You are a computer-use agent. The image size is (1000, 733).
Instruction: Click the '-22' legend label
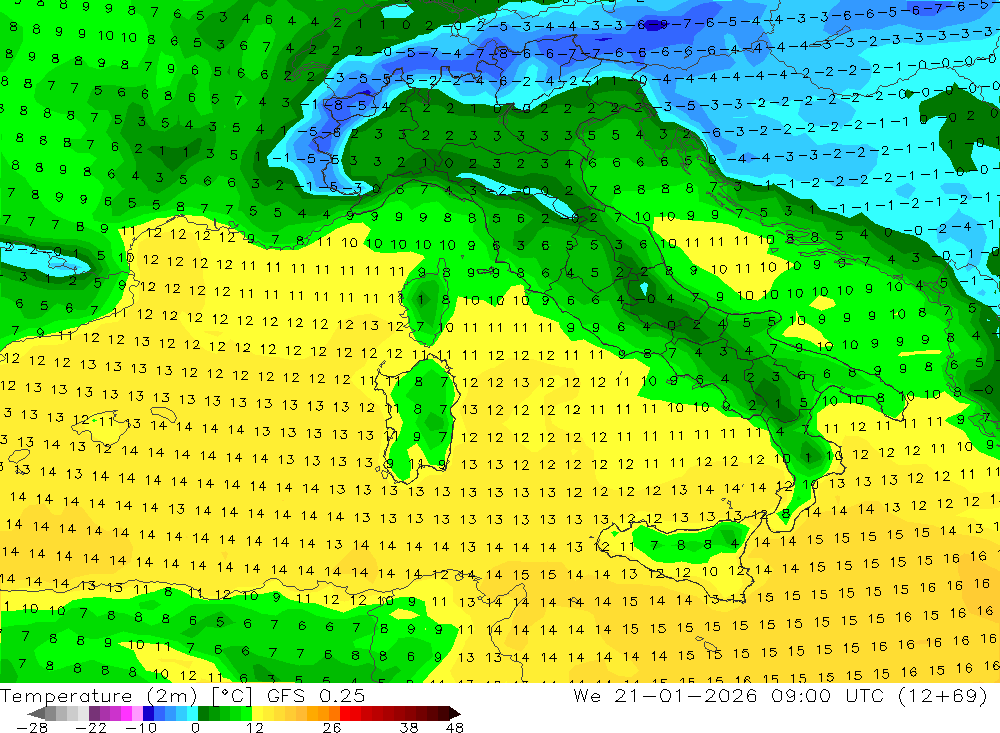pyautogui.click(x=91, y=727)
